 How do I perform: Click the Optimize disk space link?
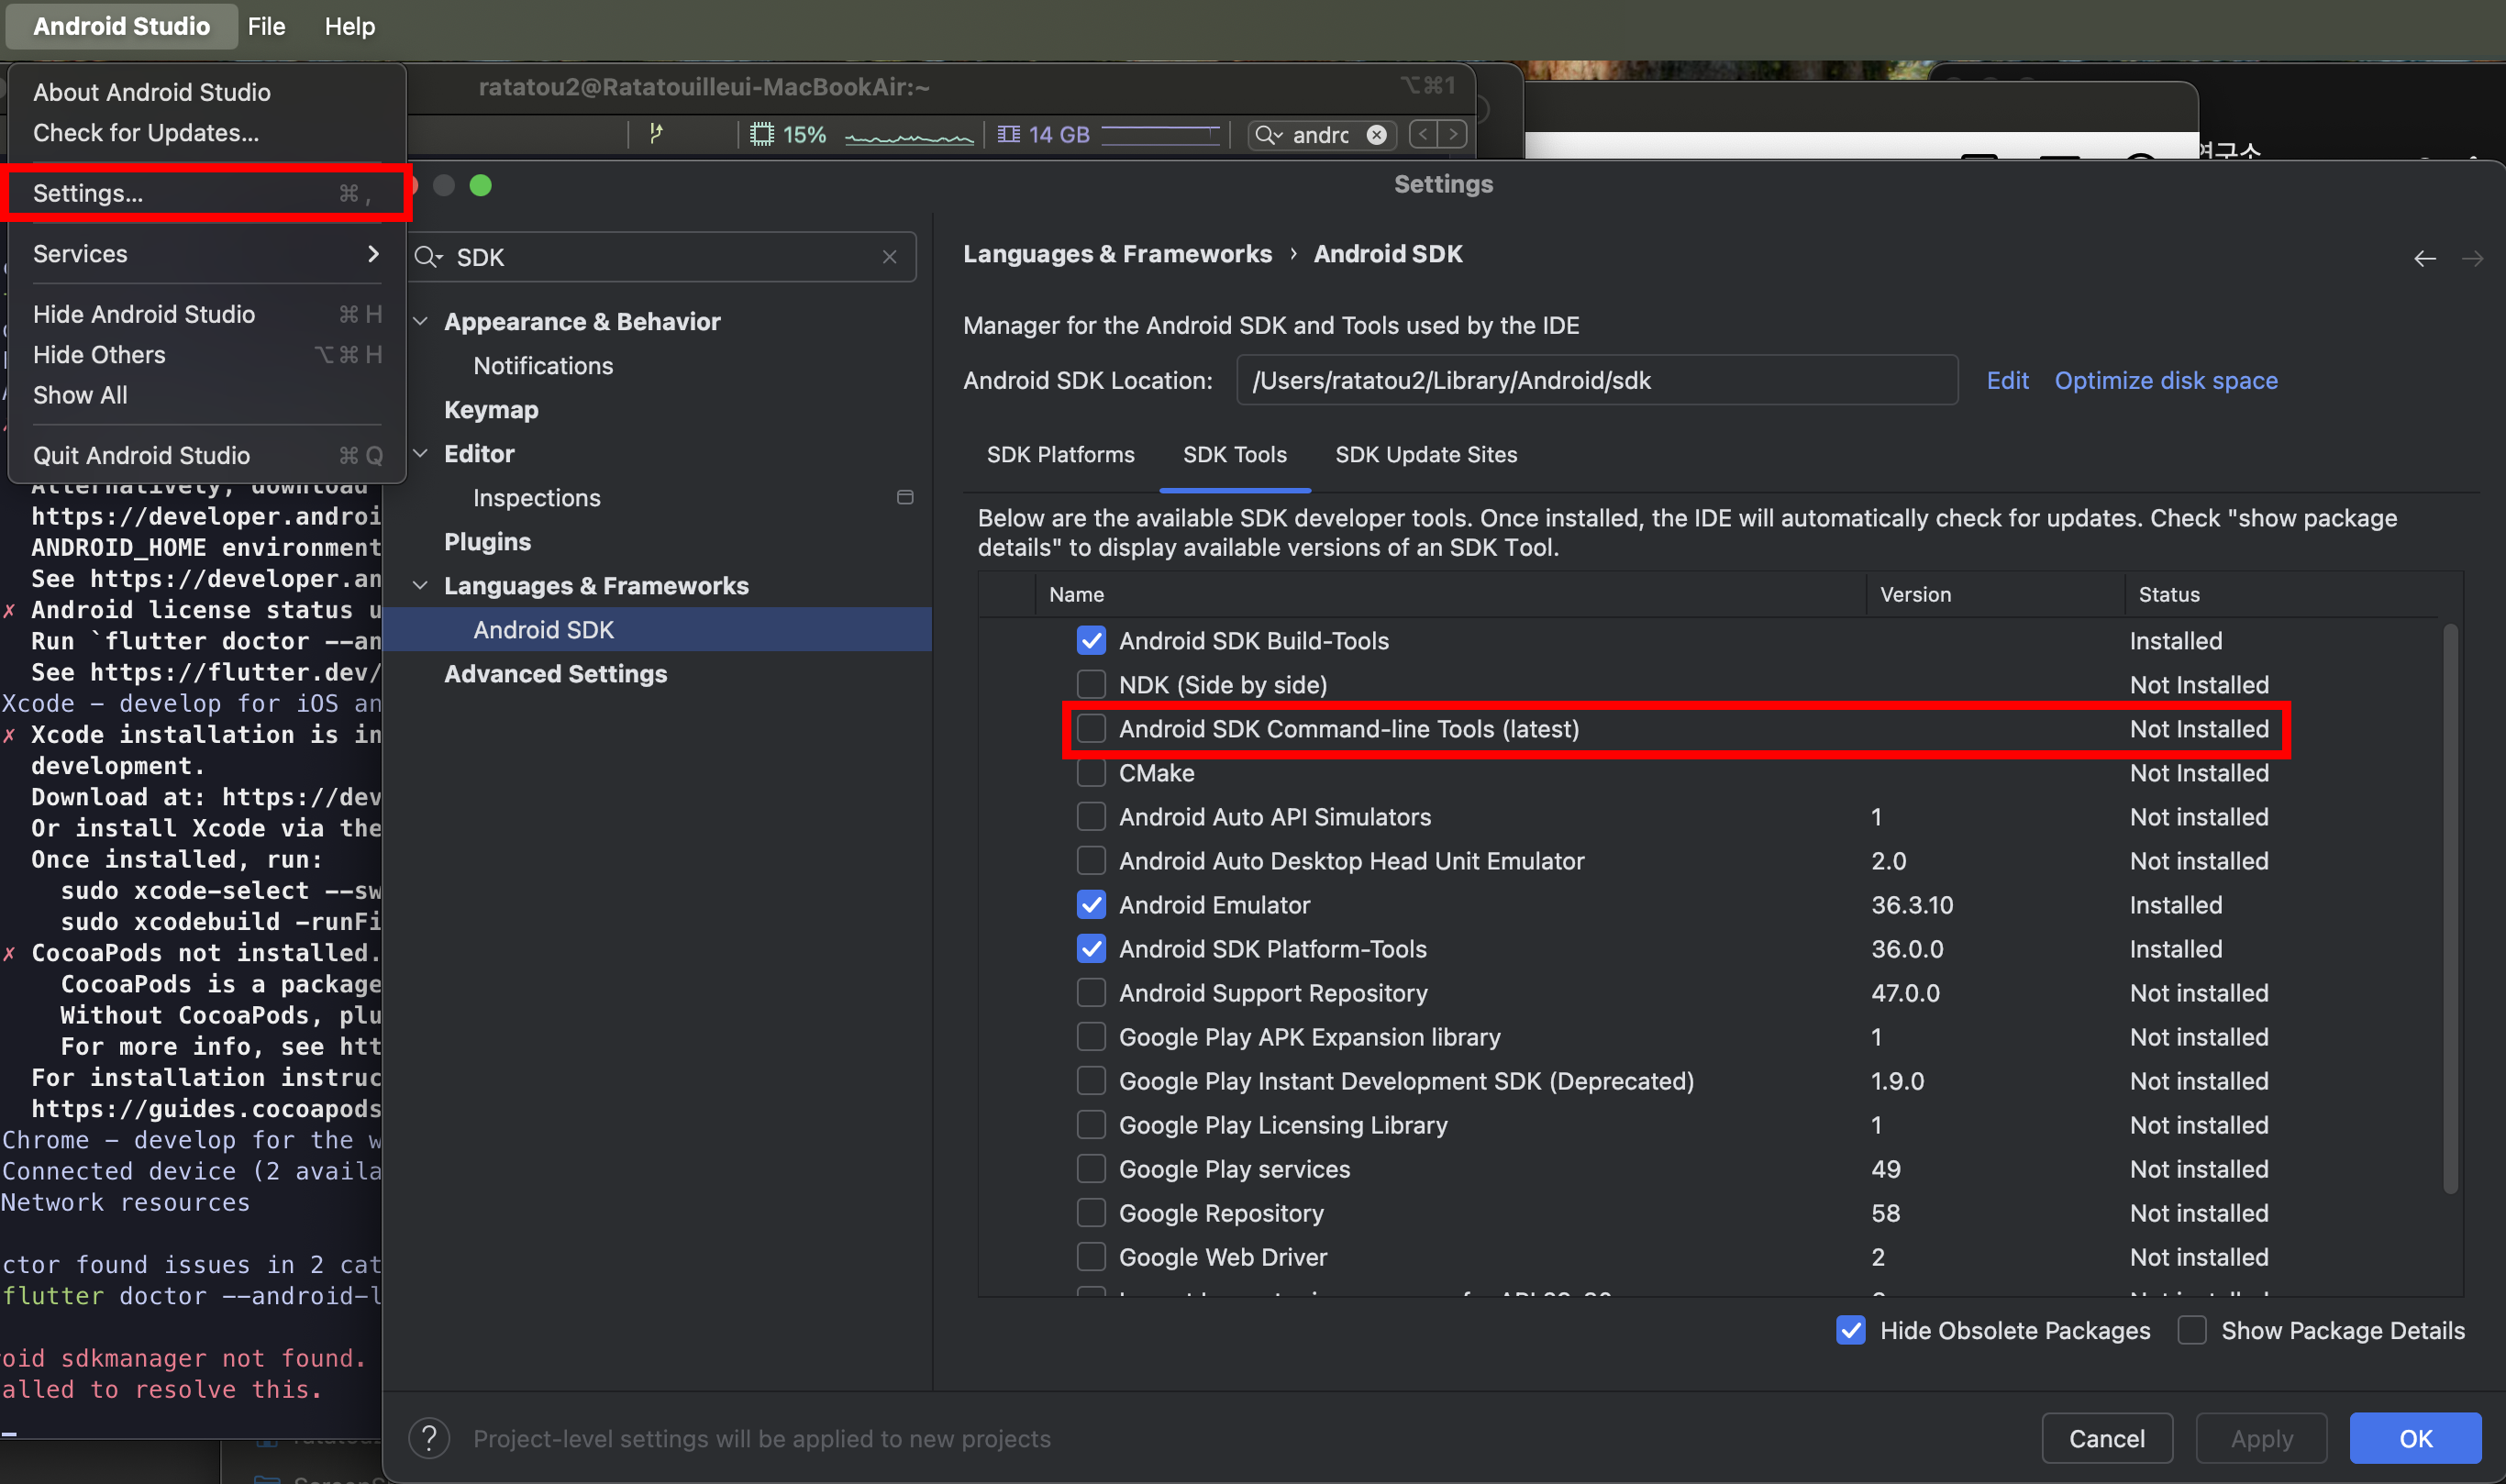tap(2165, 381)
